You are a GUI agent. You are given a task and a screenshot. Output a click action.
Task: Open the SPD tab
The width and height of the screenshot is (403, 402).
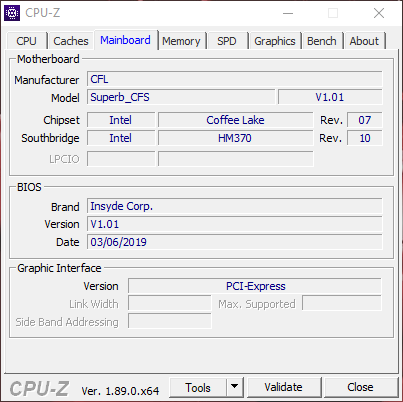click(227, 41)
